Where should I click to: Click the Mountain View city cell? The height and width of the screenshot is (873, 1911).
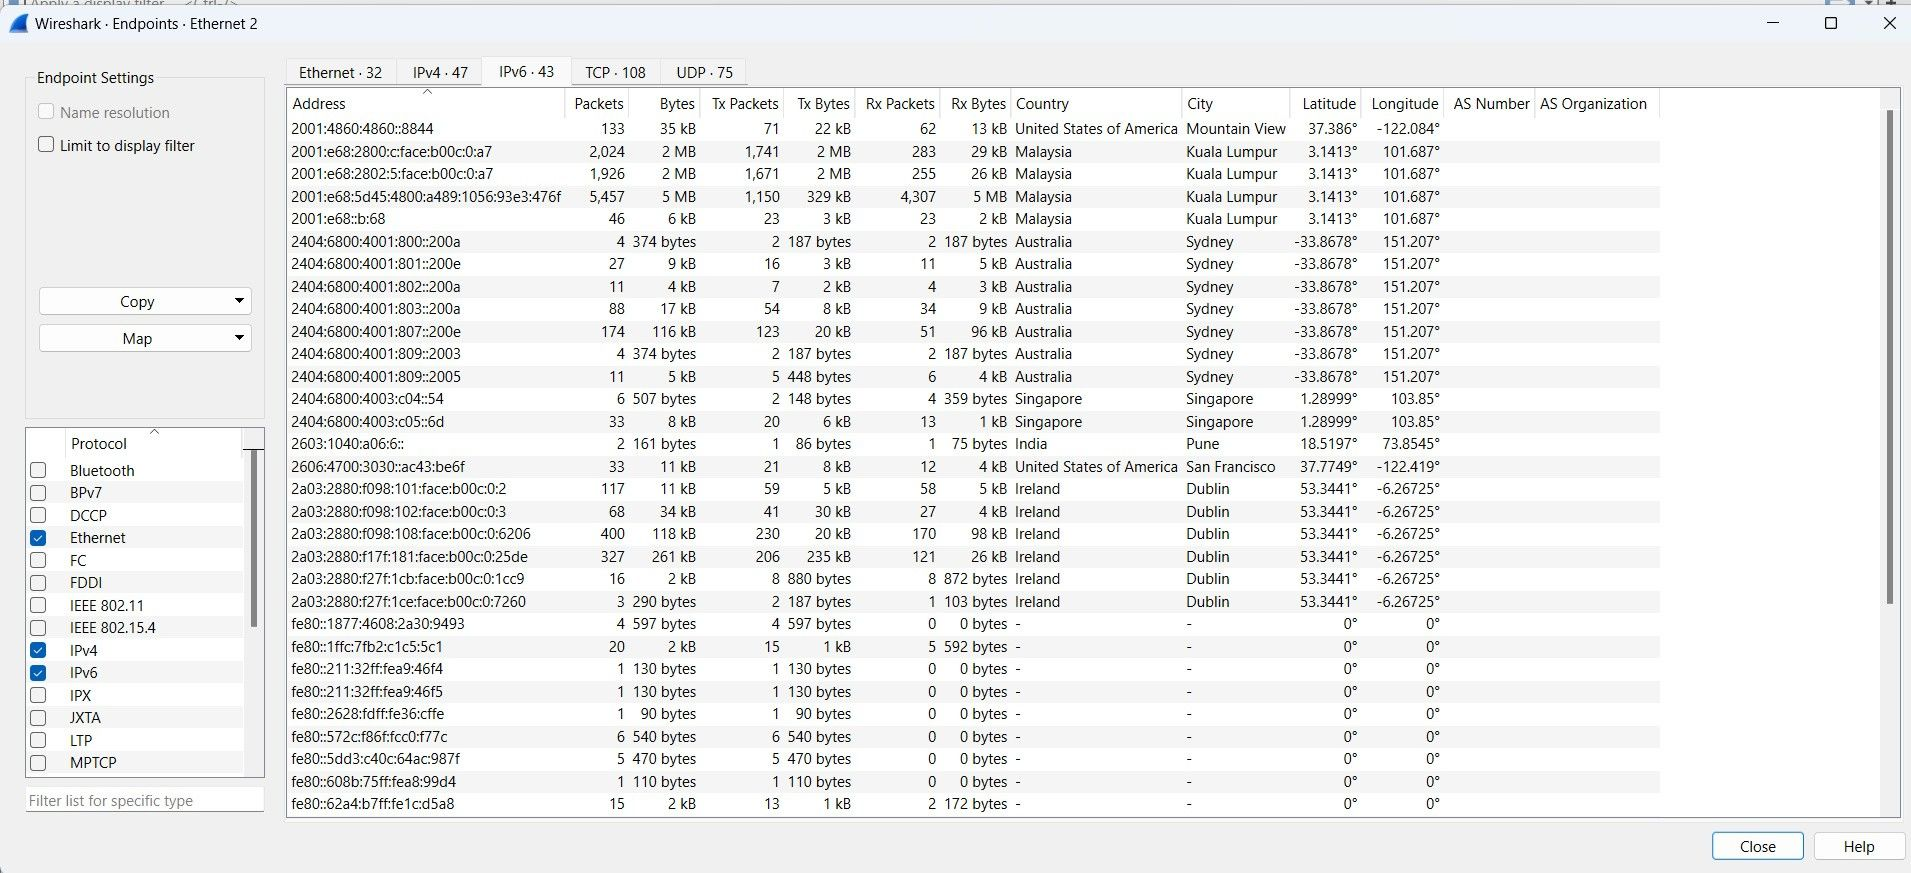click(x=1235, y=129)
